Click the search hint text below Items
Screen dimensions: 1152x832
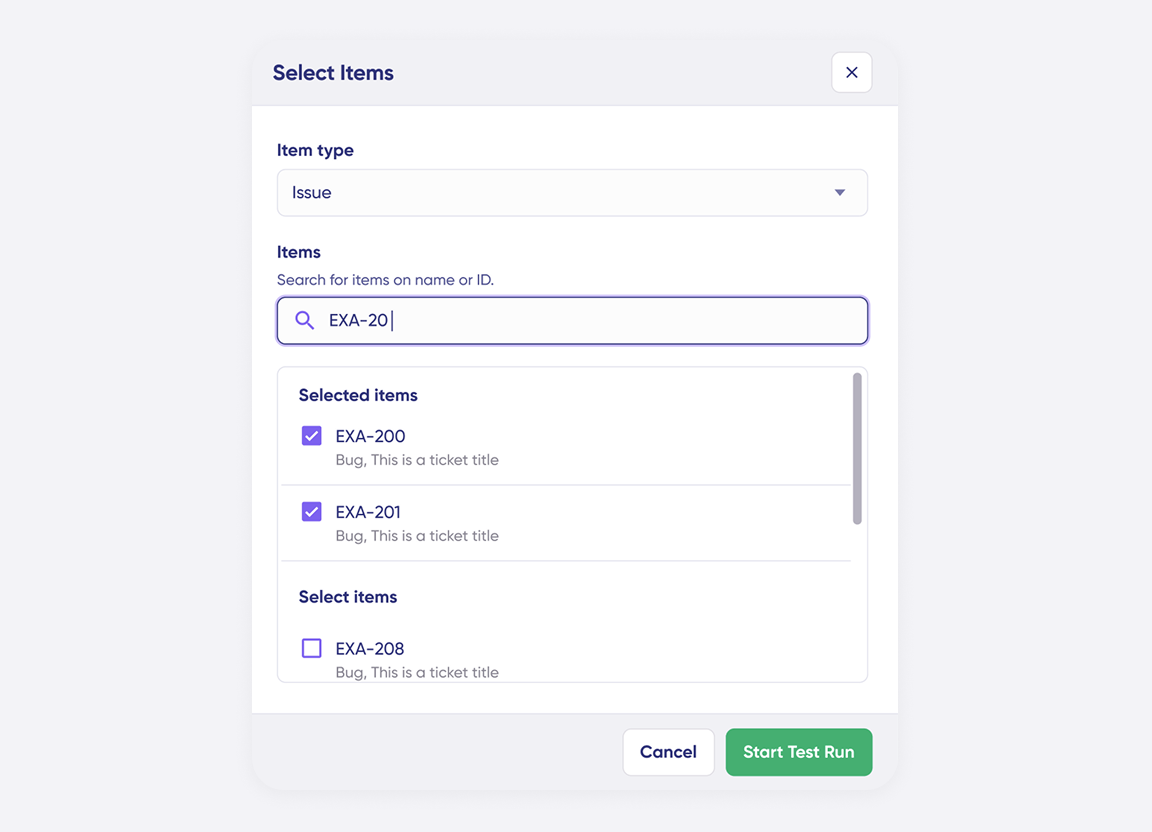(x=385, y=280)
